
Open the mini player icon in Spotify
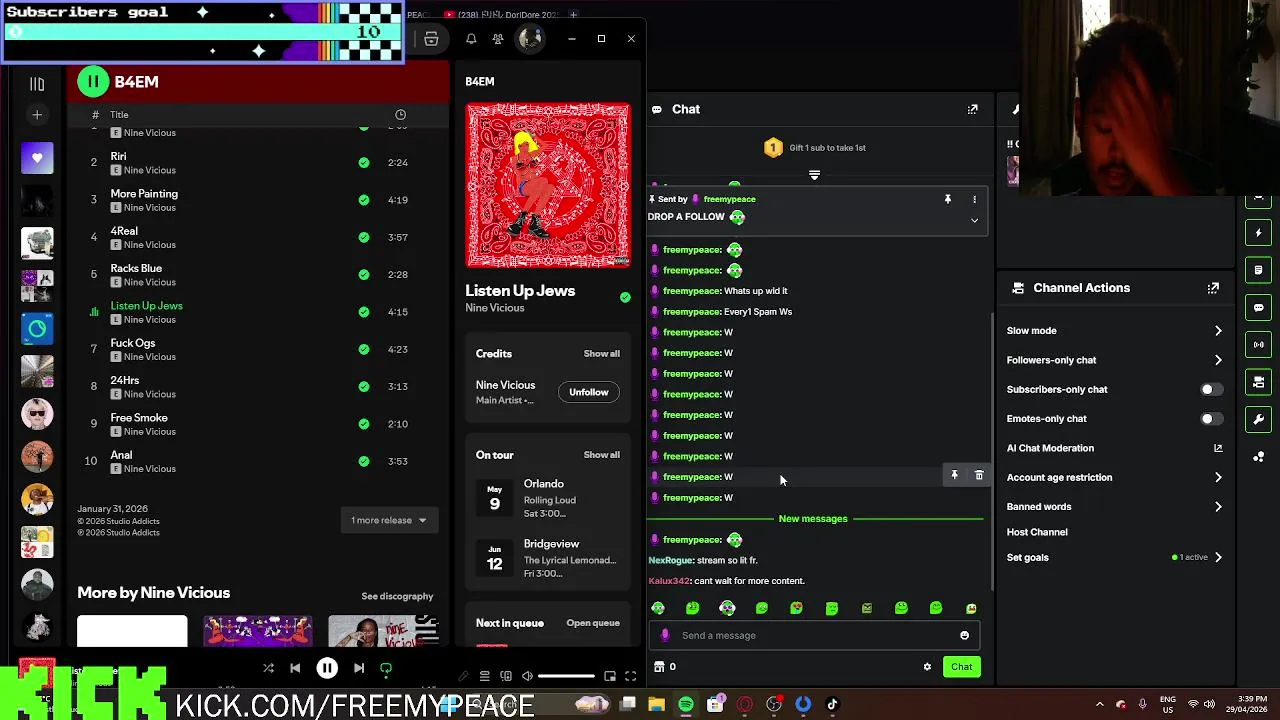[x=610, y=677]
